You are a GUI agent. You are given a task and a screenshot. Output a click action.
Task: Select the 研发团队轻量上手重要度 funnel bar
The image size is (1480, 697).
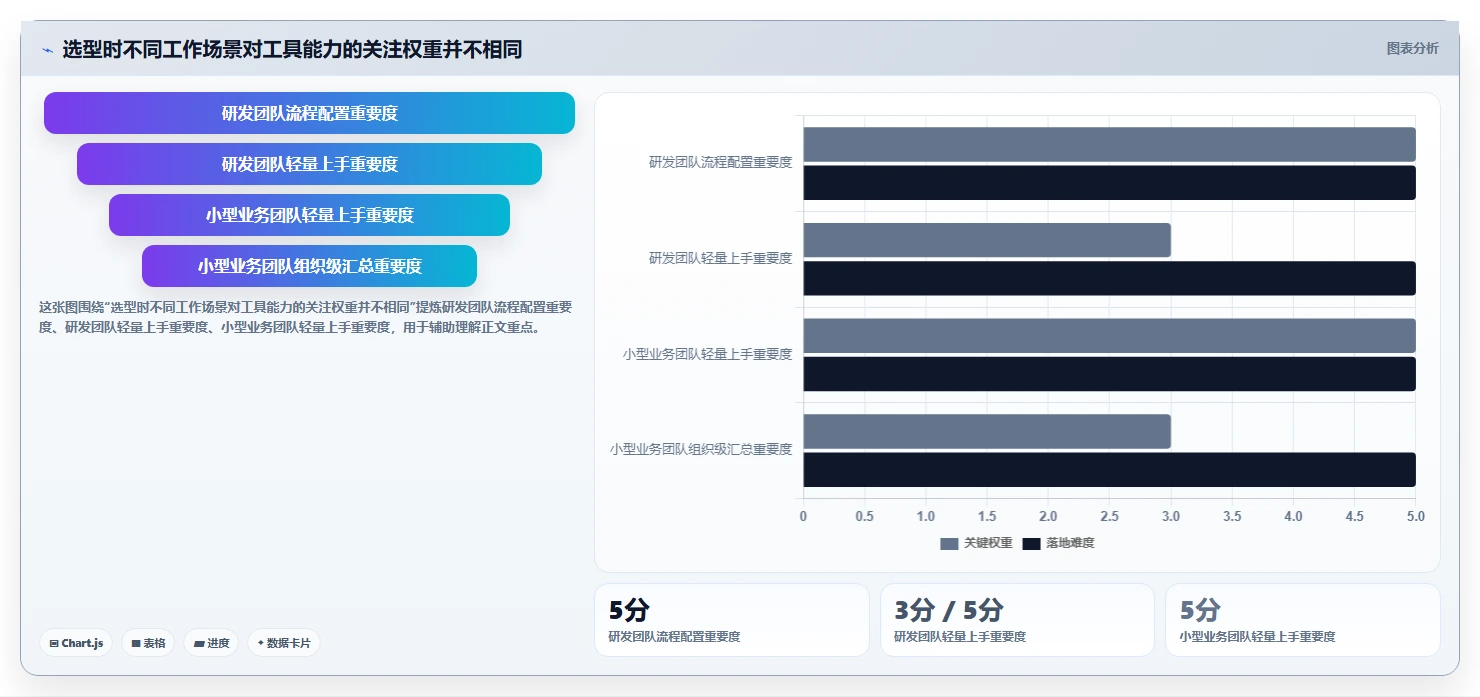[x=309, y=164]
